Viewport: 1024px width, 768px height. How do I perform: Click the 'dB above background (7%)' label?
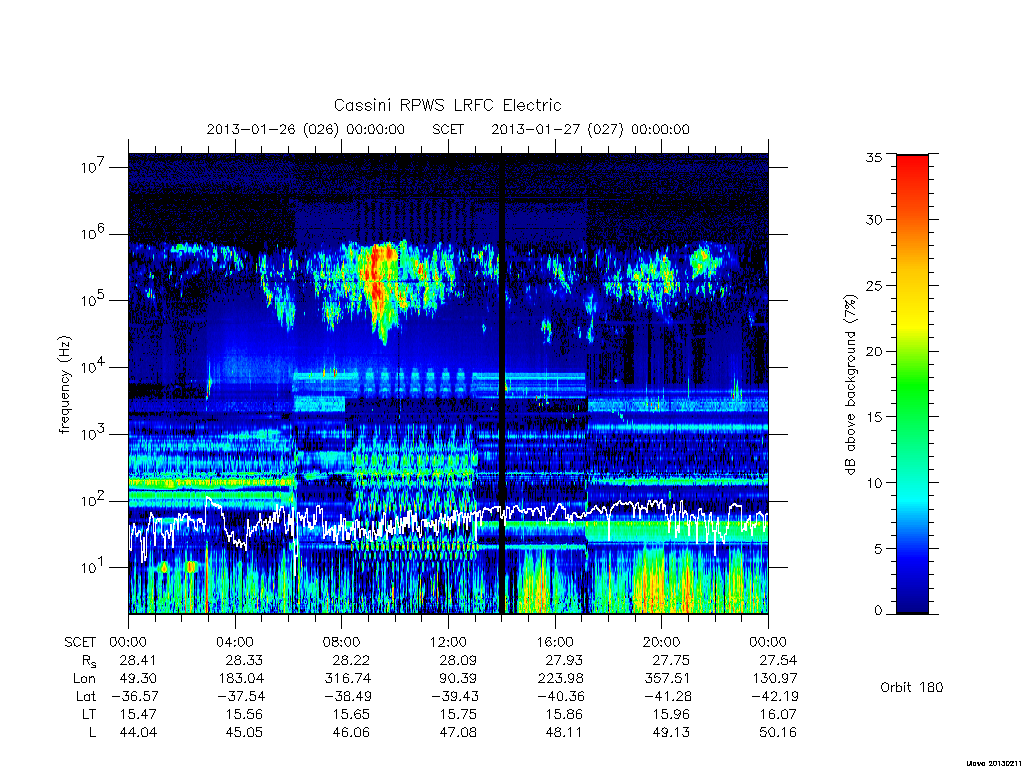pyautogui.click(x=850, y=385)
